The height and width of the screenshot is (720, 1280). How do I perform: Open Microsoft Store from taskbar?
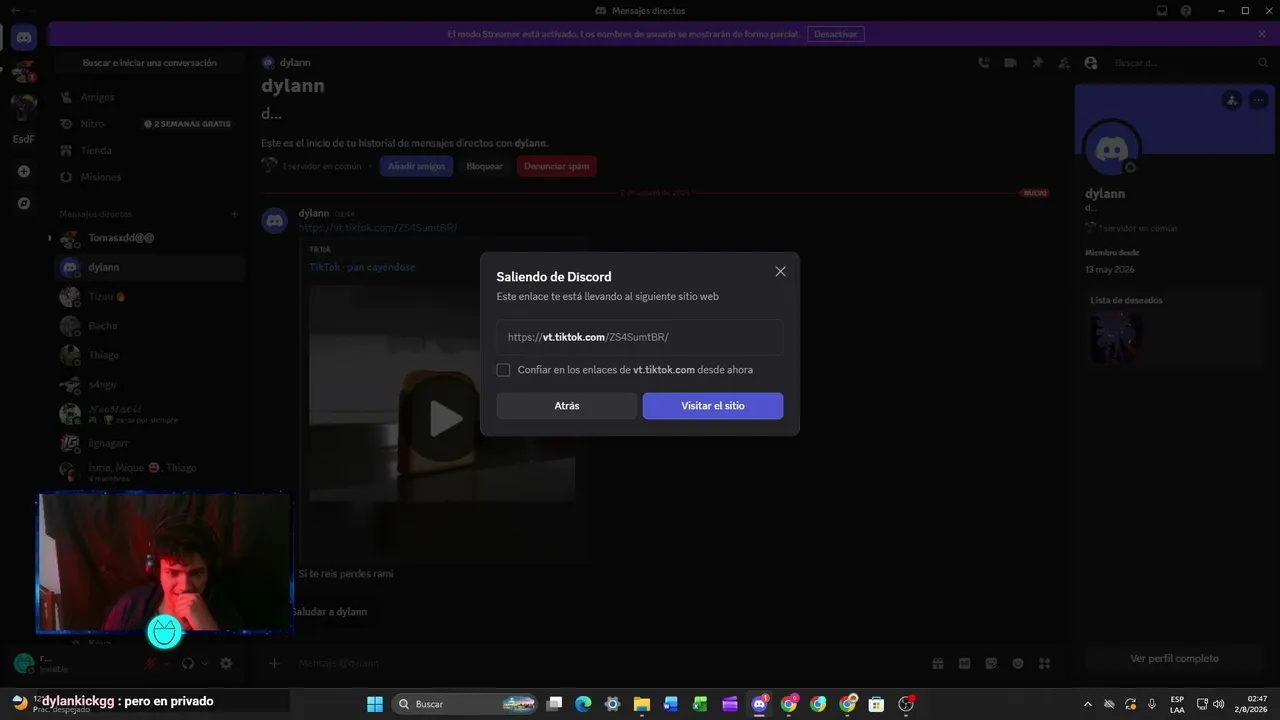point(877,704)
